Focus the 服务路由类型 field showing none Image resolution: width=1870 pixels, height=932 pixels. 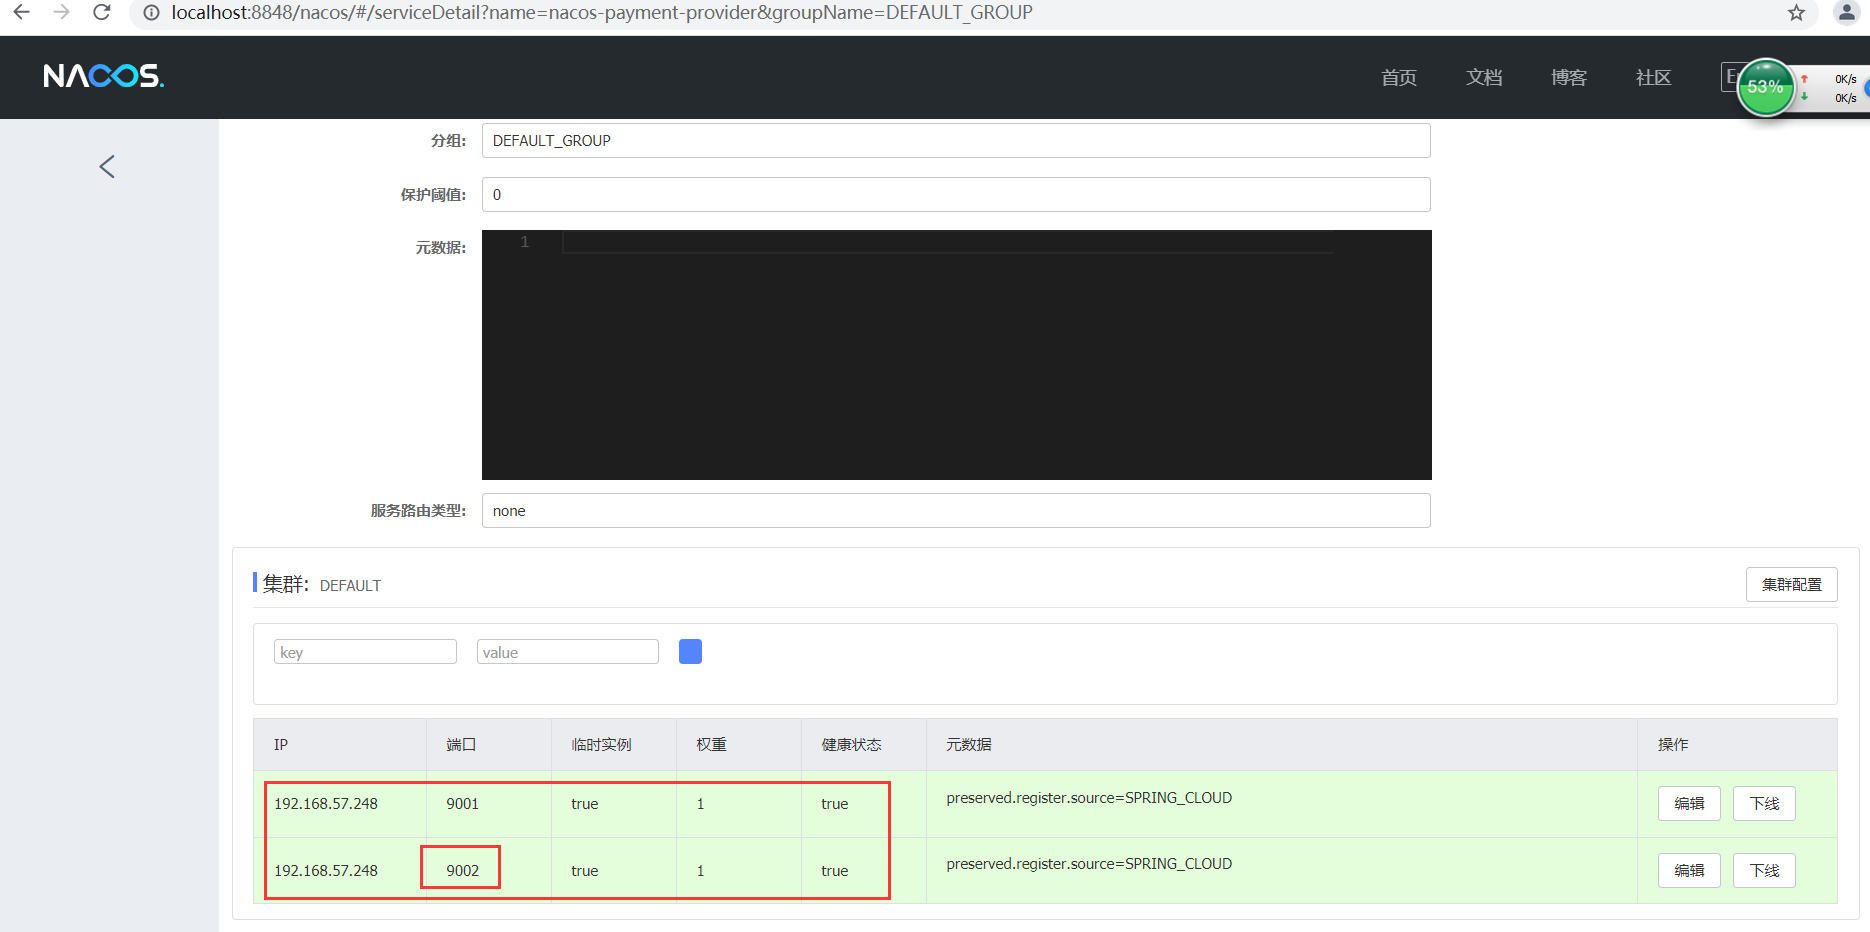coord(956,511)
